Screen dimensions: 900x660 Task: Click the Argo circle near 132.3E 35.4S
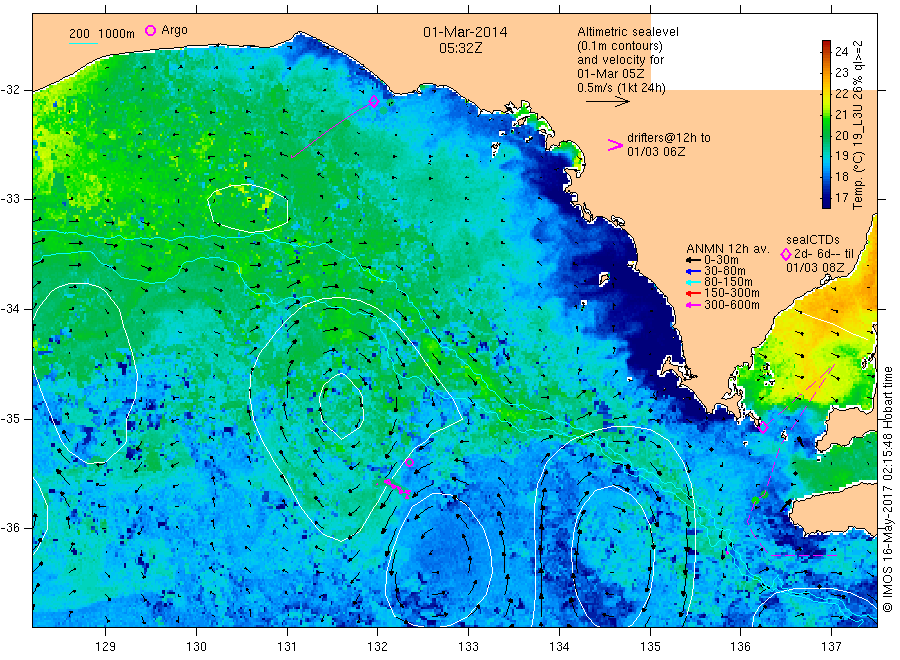pyautogui.click(x=409, y=463)
